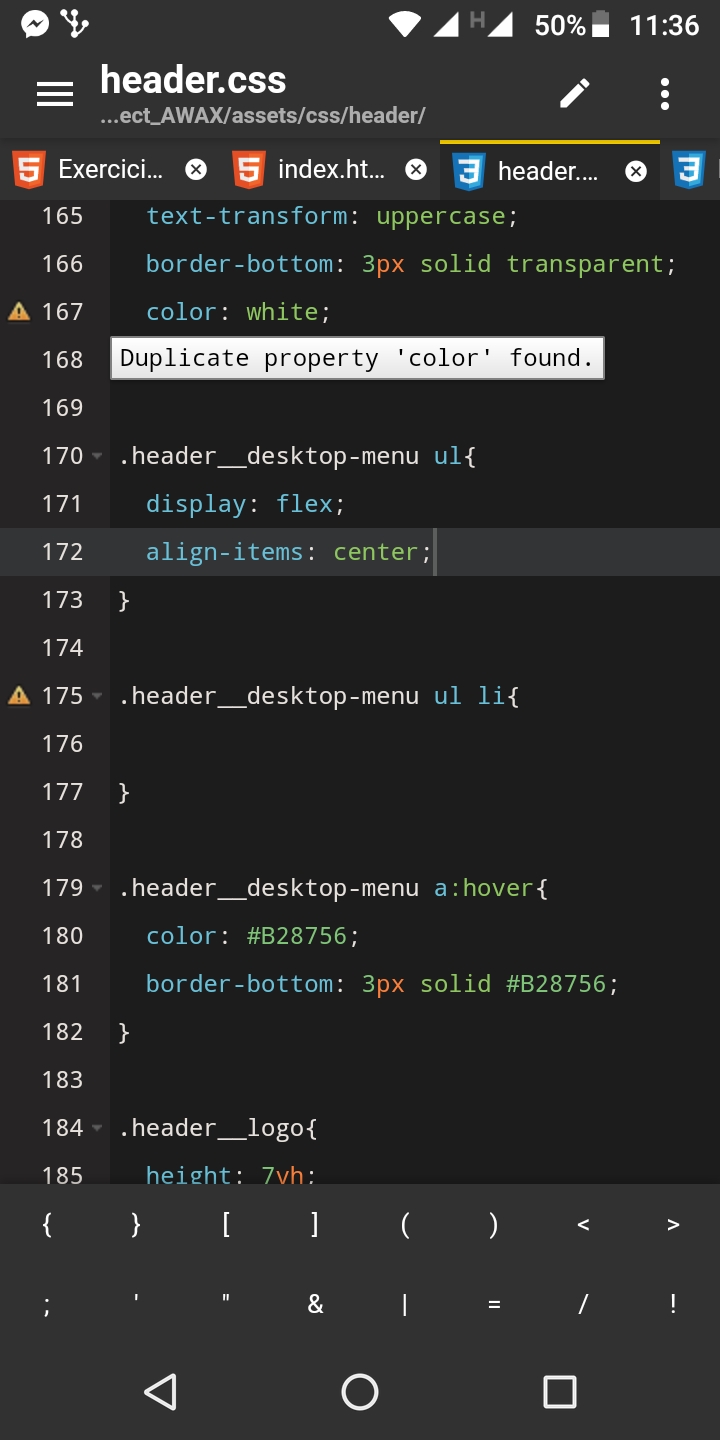Screen dimensions: 720x1440
Task: Tap the Messenger notification icon
Action: point(35,24)
